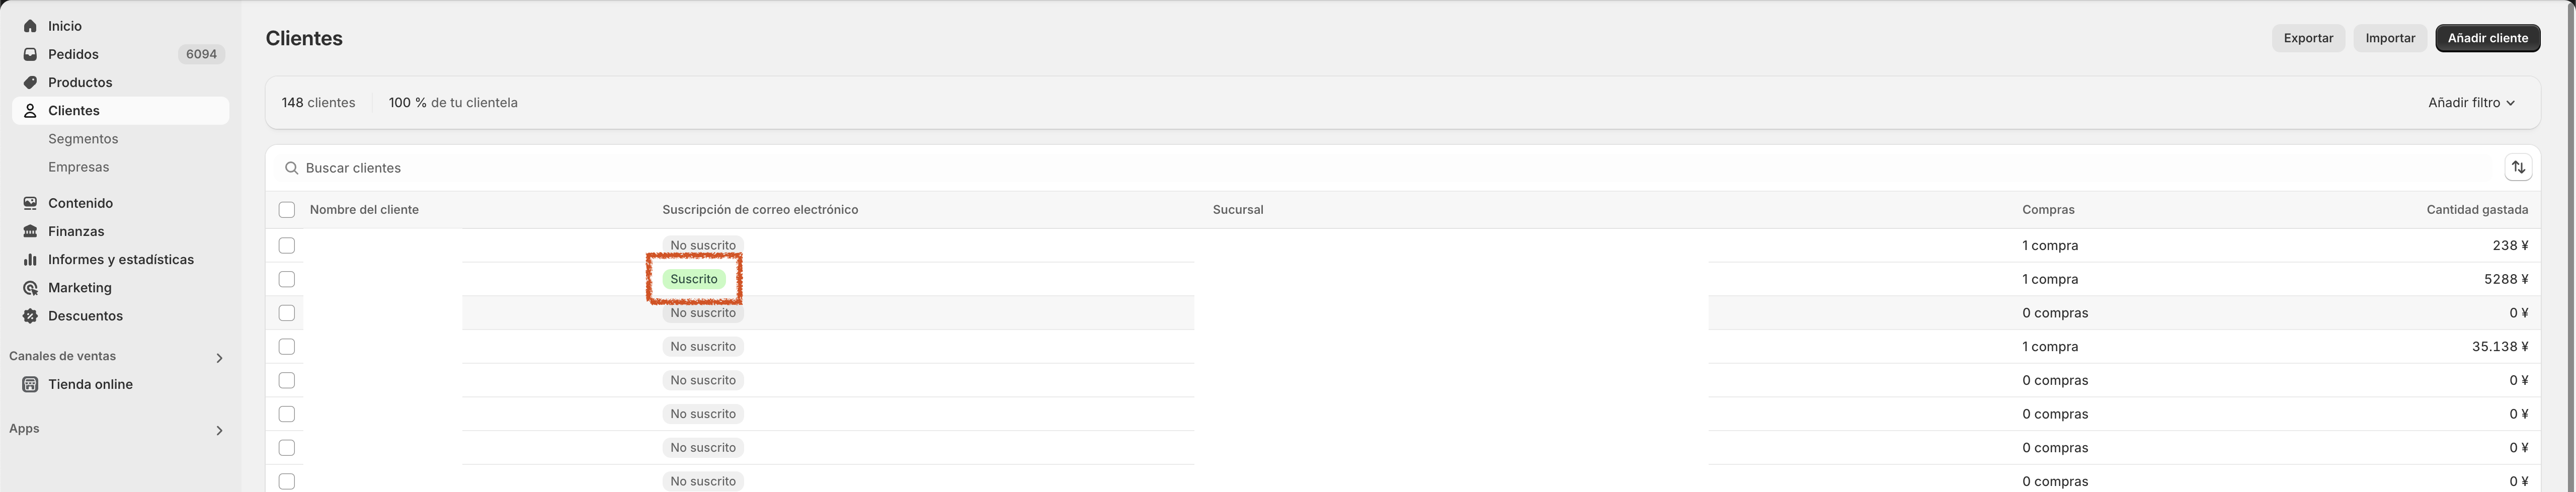Click the 35.138 ¥ amount cell
Viewport: 2576px width, 492px height.
point(2499,346)
